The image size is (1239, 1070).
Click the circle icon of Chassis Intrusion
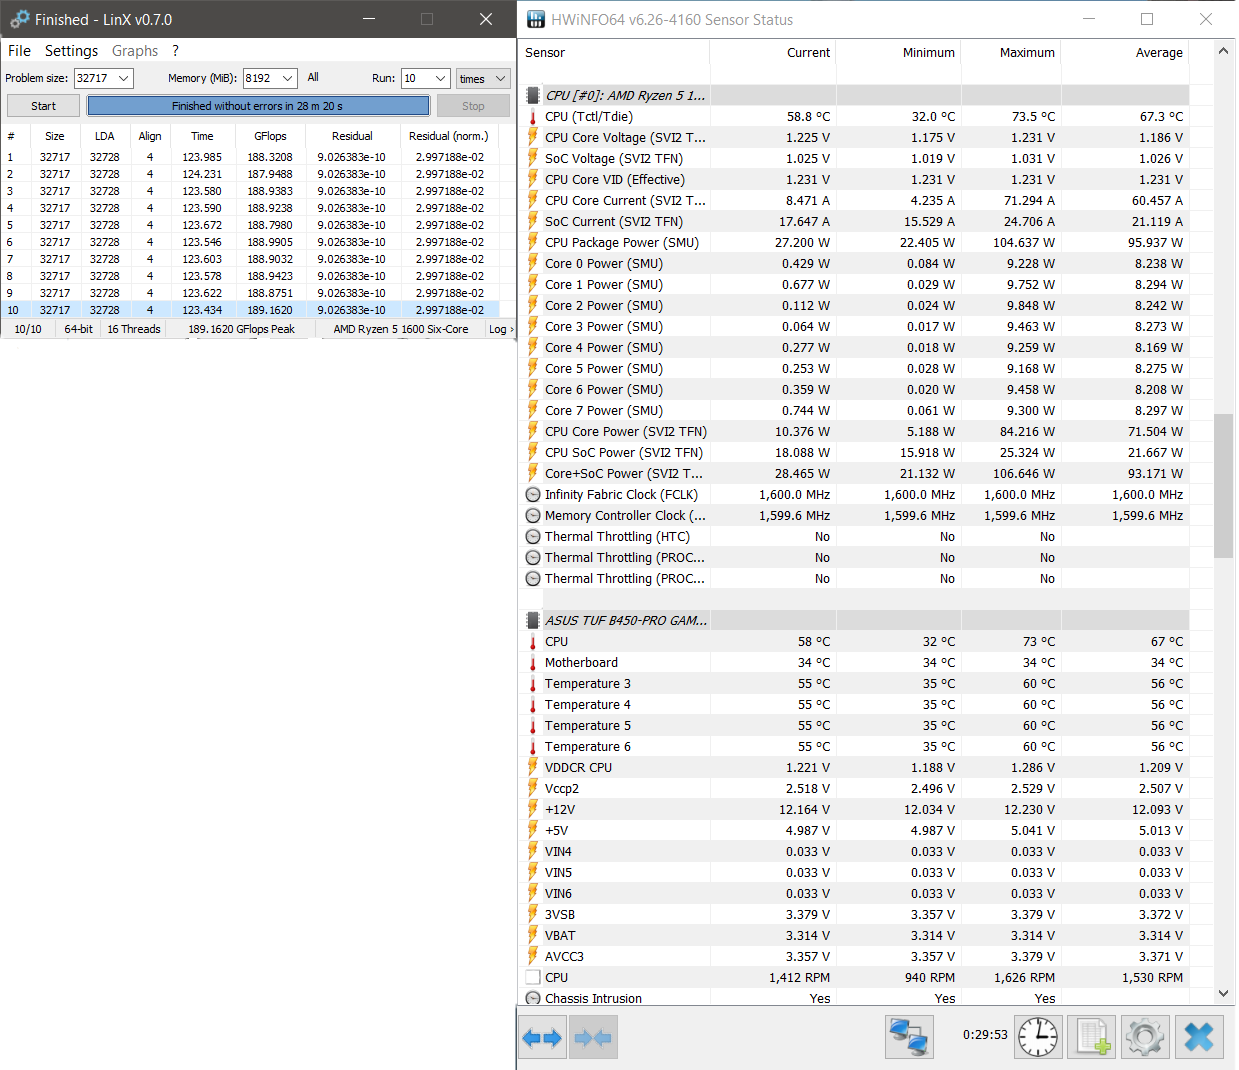pyautogui.click(x=533, y=999)
